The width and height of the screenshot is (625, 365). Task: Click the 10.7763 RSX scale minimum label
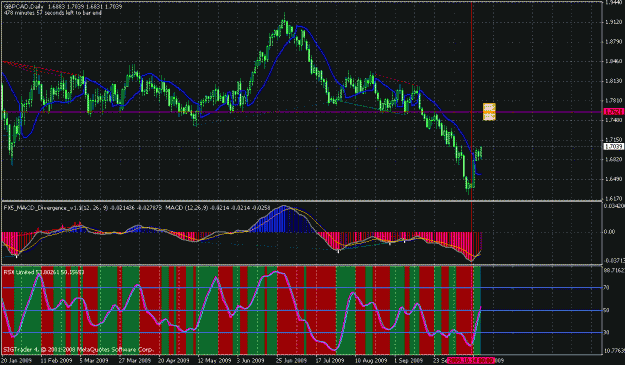(x=614, y=351)
